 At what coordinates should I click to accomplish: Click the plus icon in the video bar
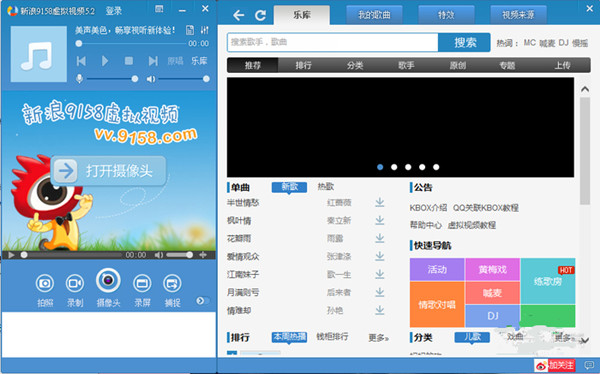point(203,255)
